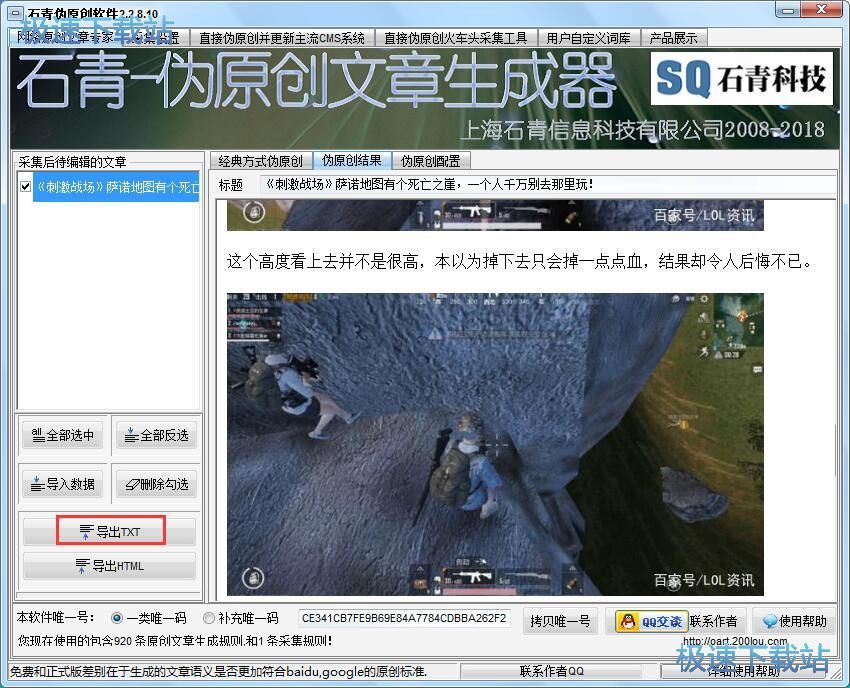850x688 pixels.
Task: Export articles using 导出HTML
Action: [x=110, y=566]
